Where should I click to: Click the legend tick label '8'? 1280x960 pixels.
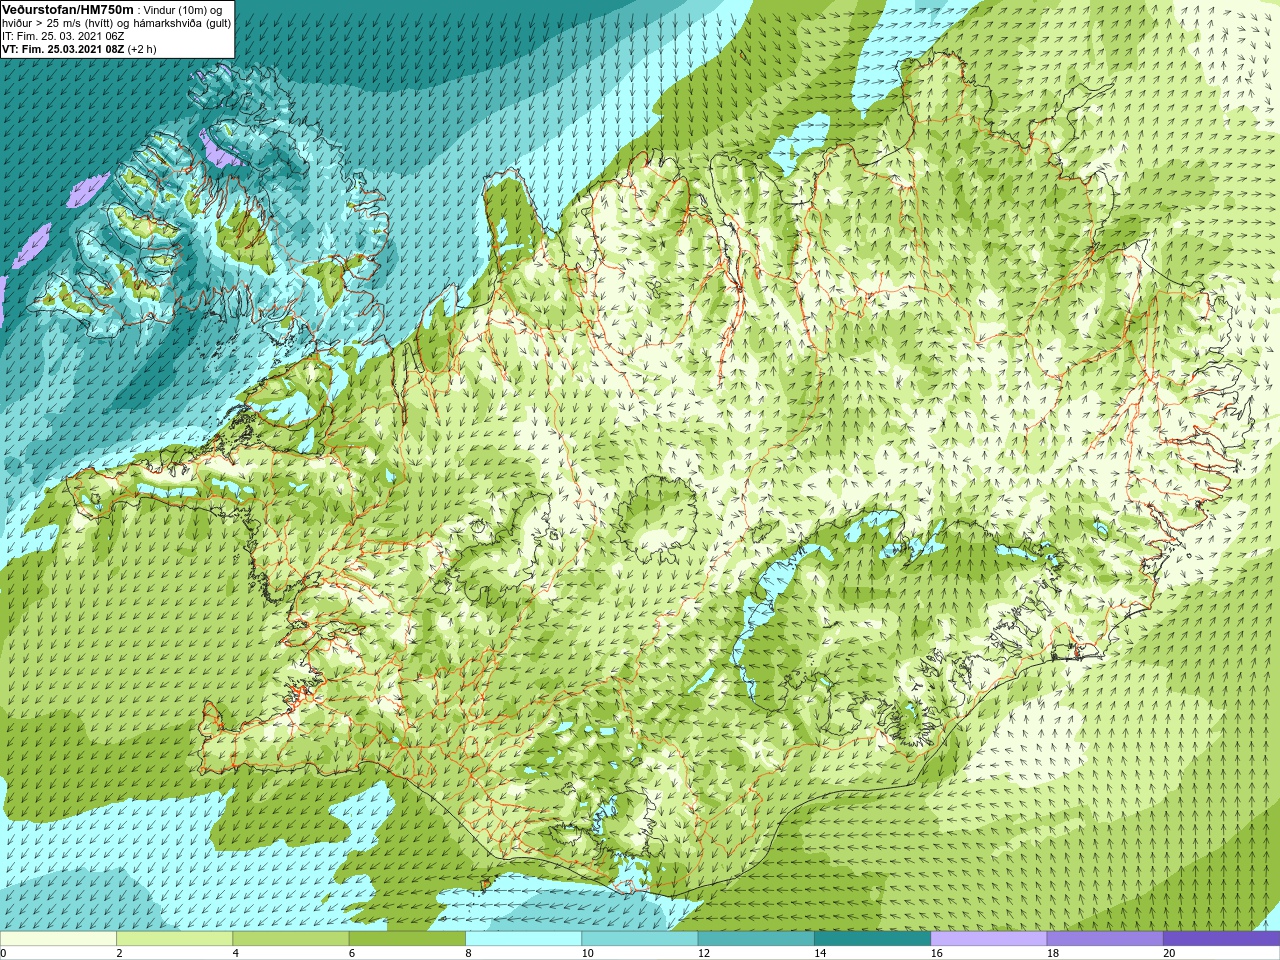click(x=468, y=953)
